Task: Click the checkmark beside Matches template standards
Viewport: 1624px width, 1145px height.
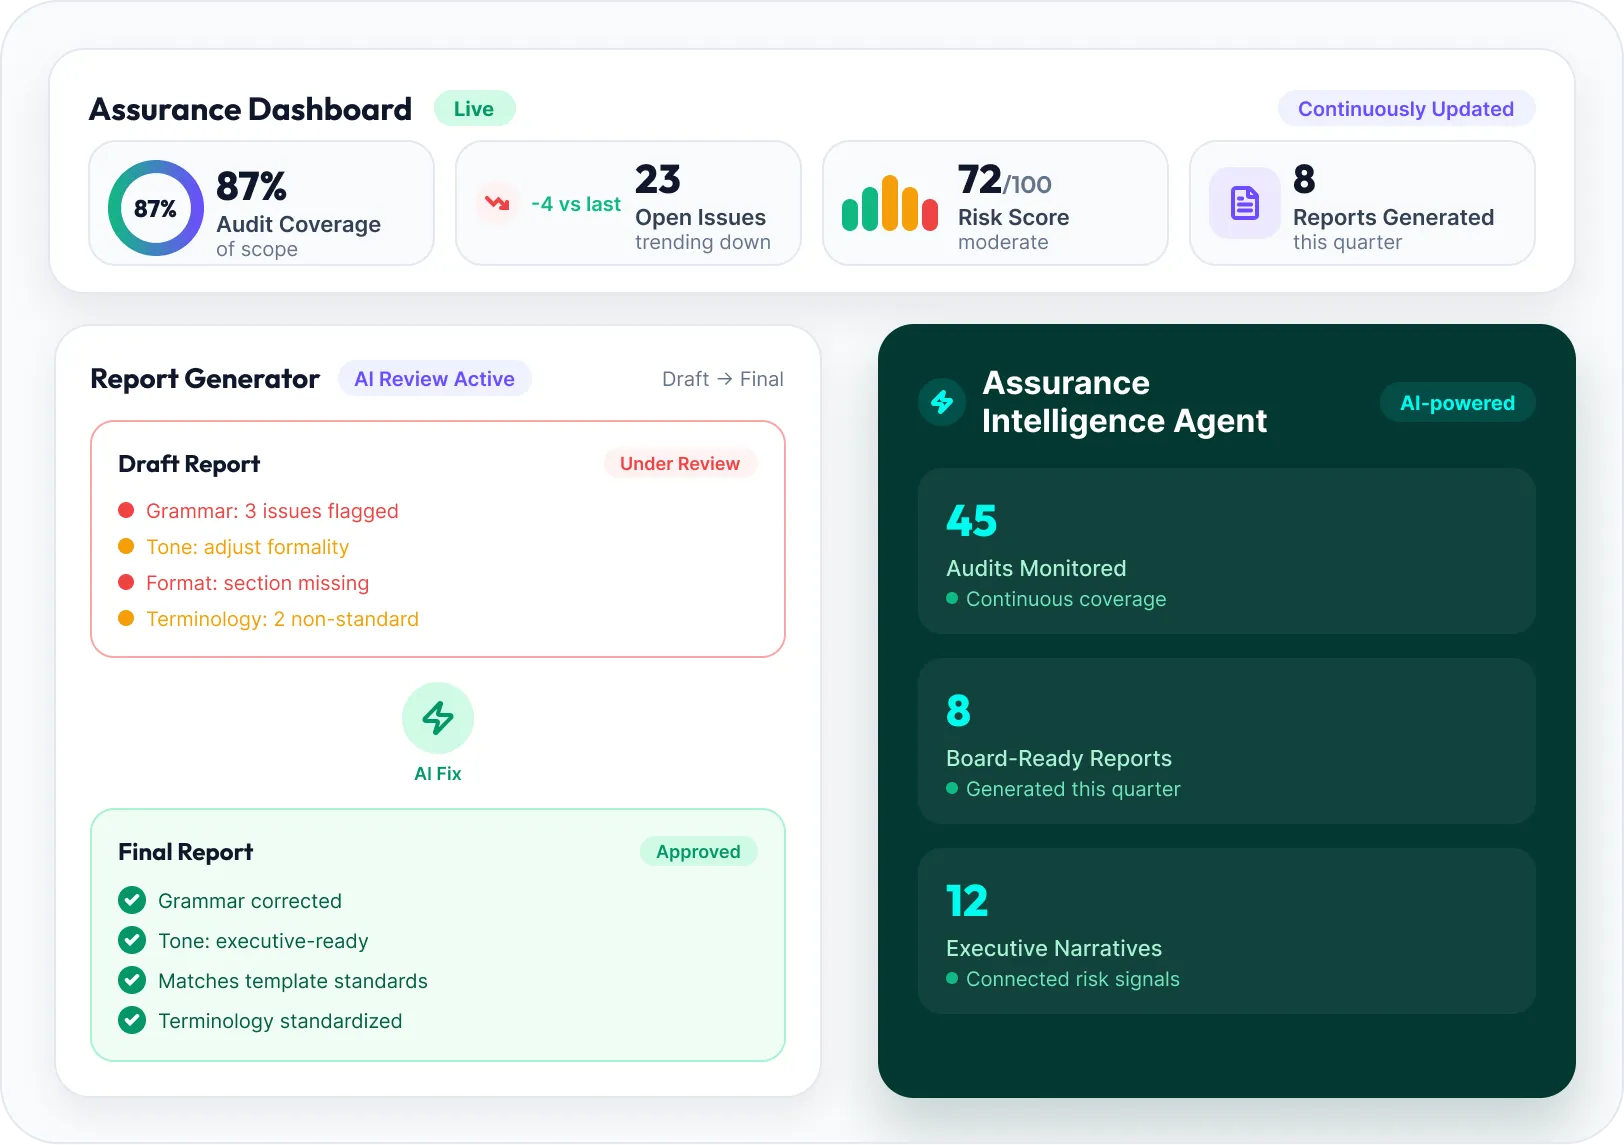Action: point(132,981)
